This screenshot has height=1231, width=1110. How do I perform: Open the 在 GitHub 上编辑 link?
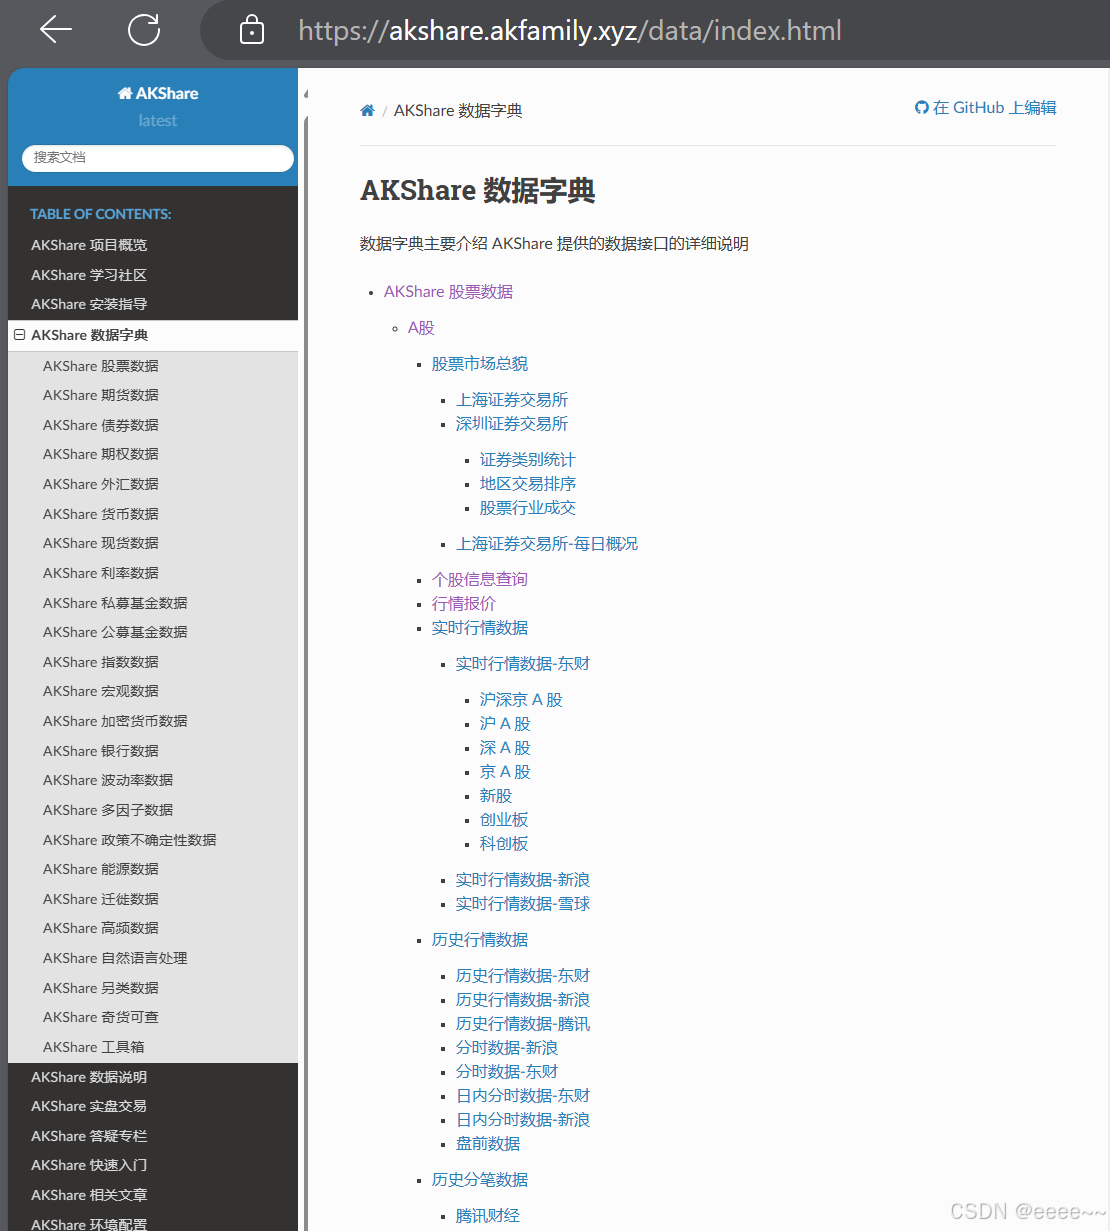tap(993, 107)
